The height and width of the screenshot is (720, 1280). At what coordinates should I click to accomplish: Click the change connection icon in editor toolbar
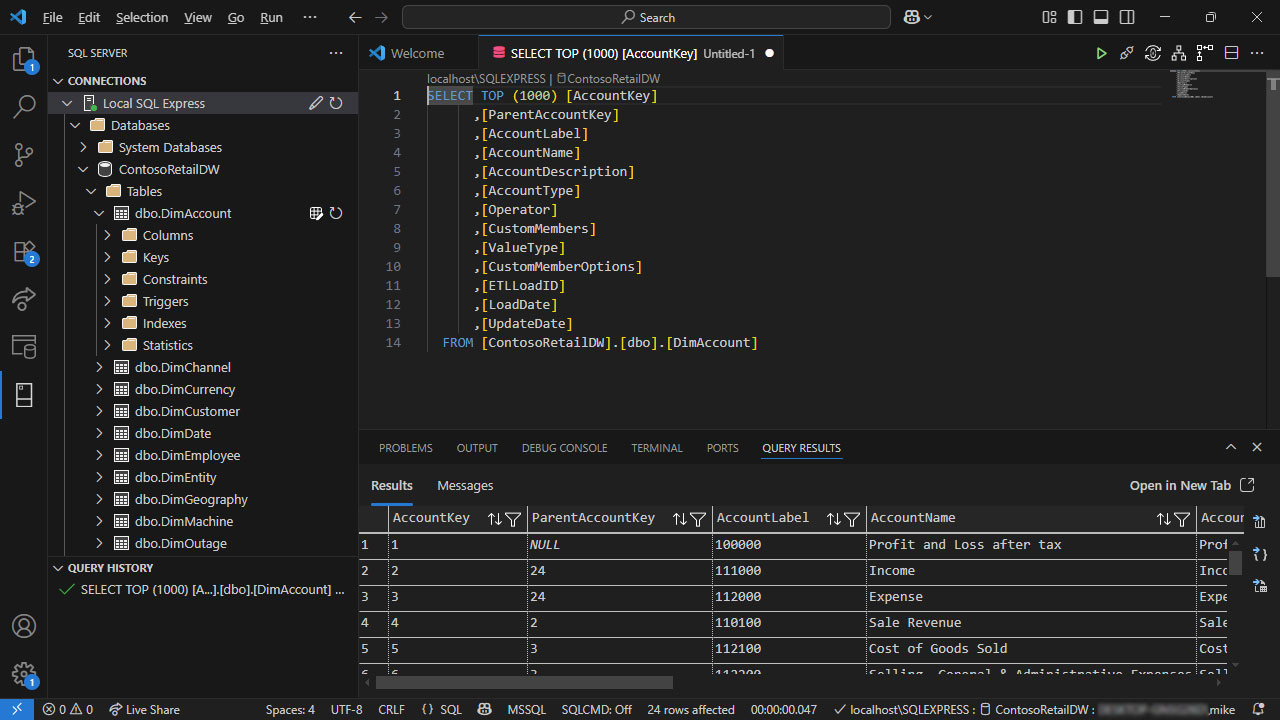click(1153, 53)
